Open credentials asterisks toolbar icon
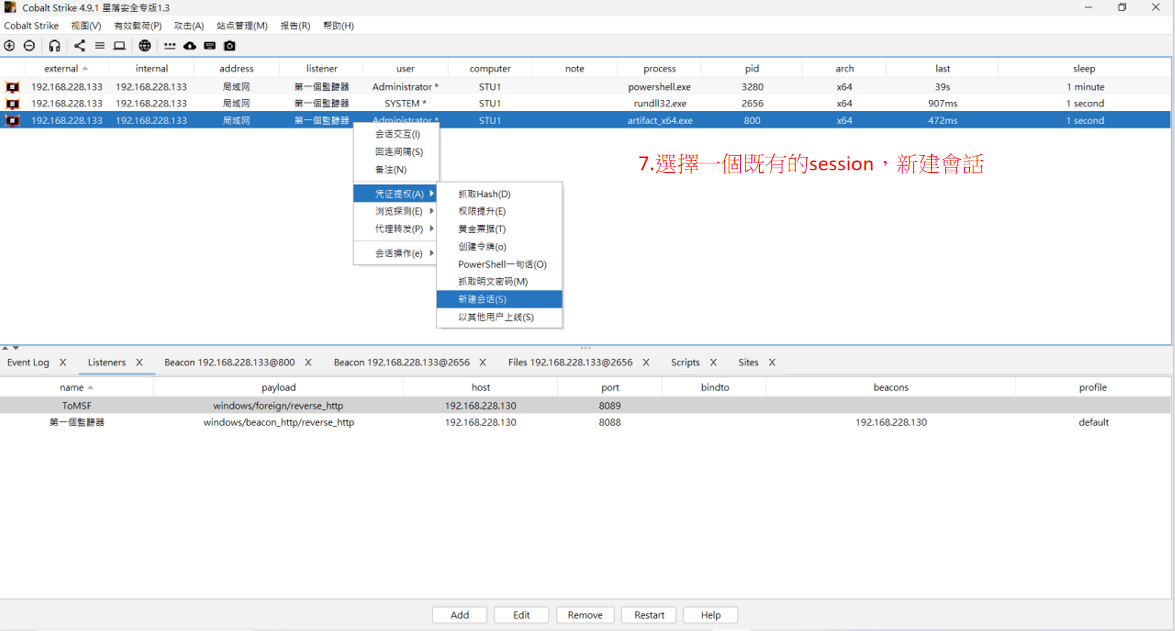 click(x=170, y=46)
